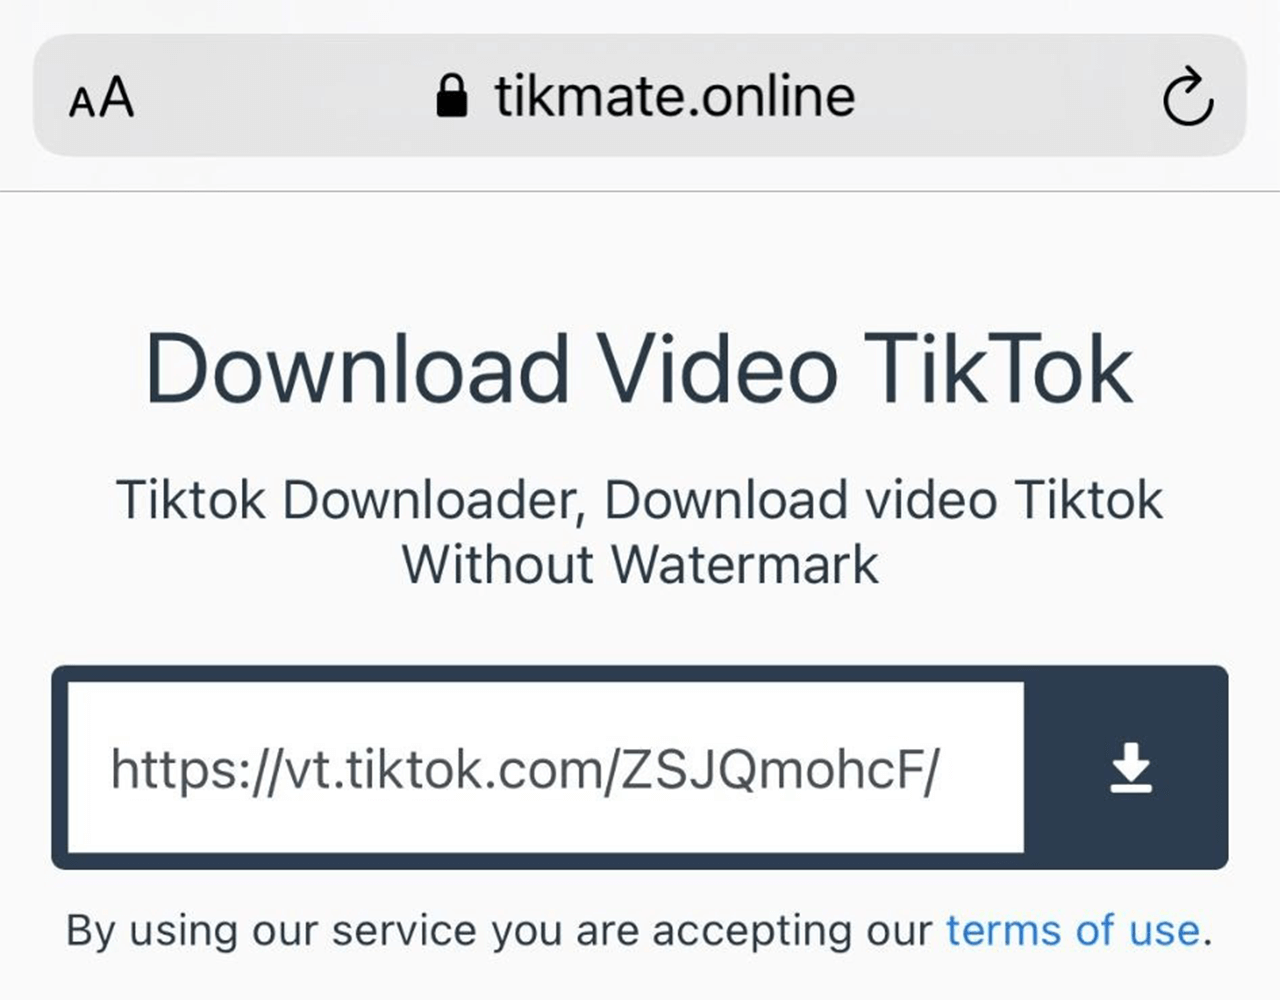Viewport: 1280px width, 1000px height.
Task: Click the word Video in the main heading
Action: (x=718, y=369)
